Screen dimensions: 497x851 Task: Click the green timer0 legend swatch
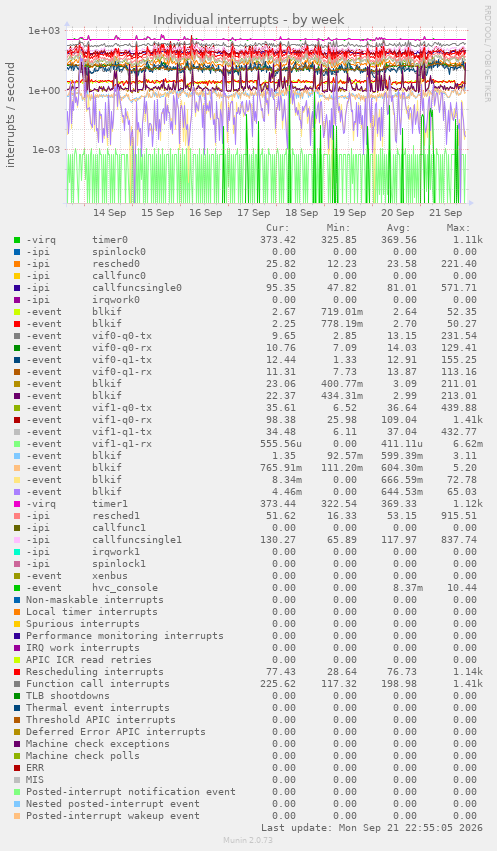point(17,240)
